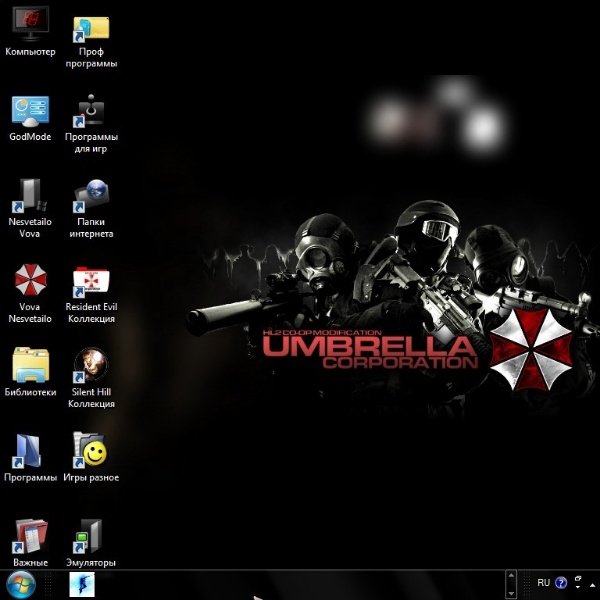
Task: Show hidden system tray icons arrow
Action: (593, 585)
